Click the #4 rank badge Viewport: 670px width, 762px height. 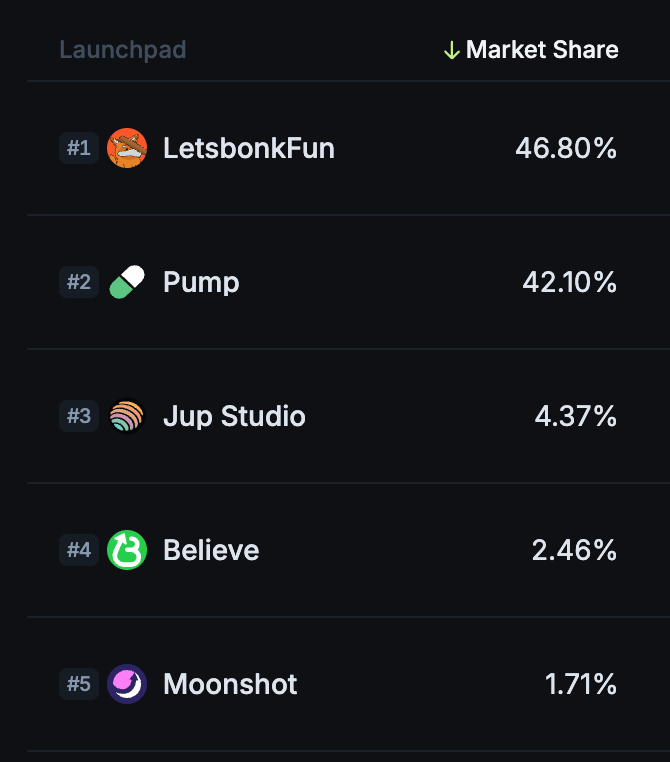pyautogui.click(x=79, y=550)
